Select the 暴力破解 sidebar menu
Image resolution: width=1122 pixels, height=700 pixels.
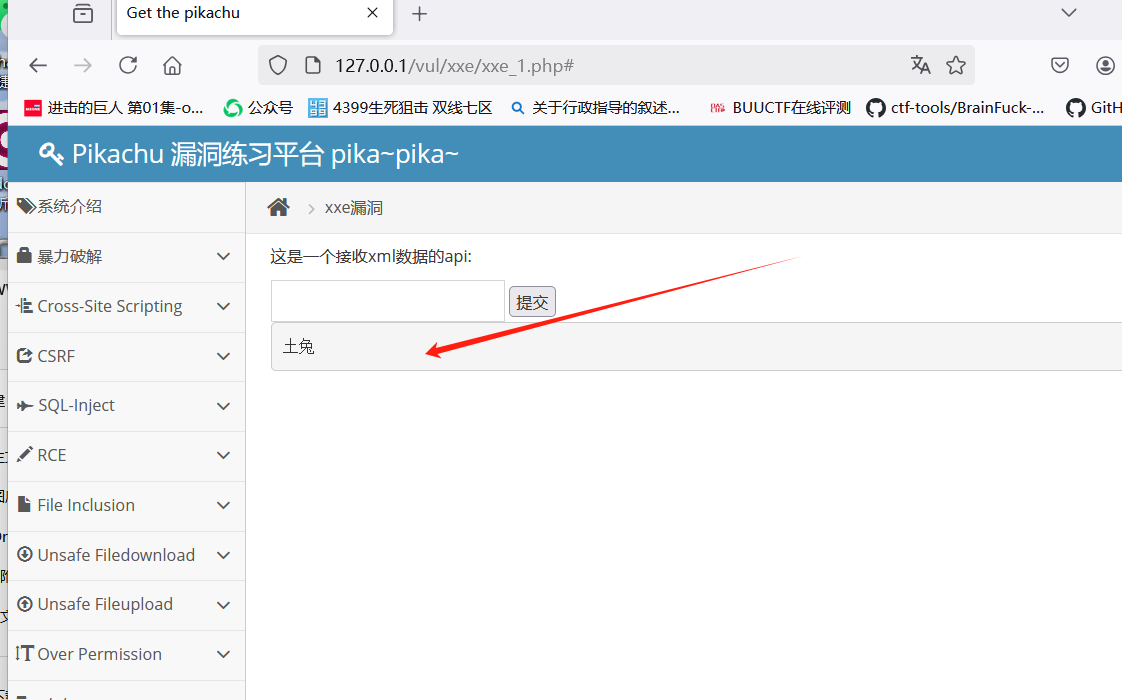coord(127,256)
